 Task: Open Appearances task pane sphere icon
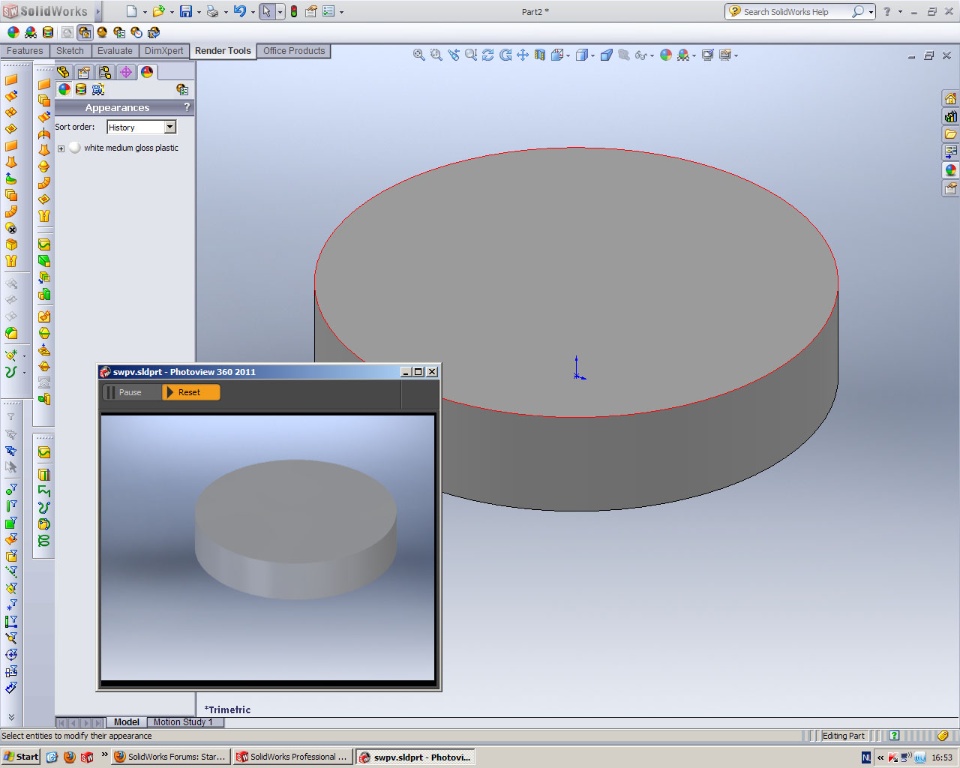tap(950, 170)
